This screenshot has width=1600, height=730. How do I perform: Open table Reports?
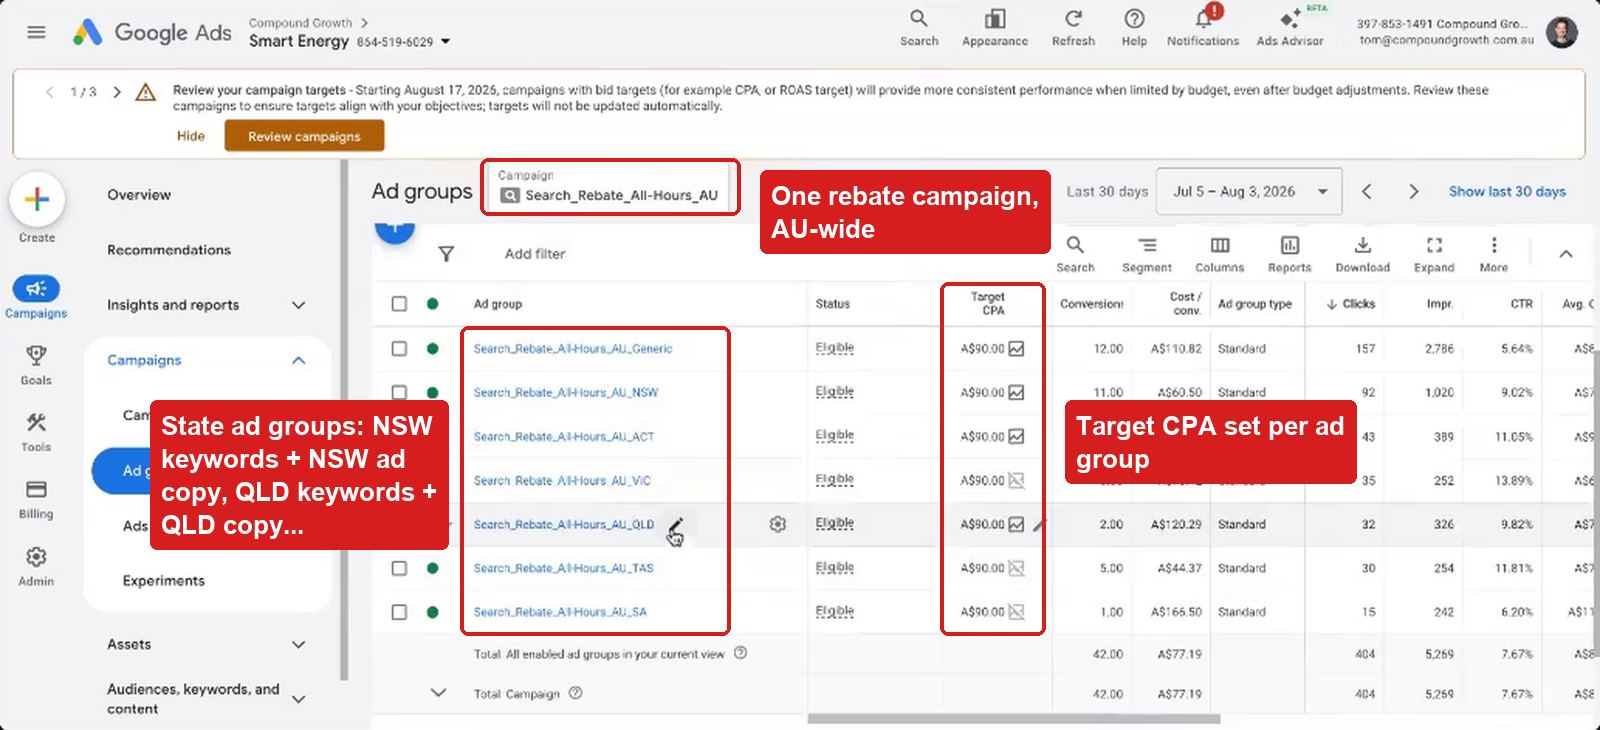click(x=1290, y=254)
